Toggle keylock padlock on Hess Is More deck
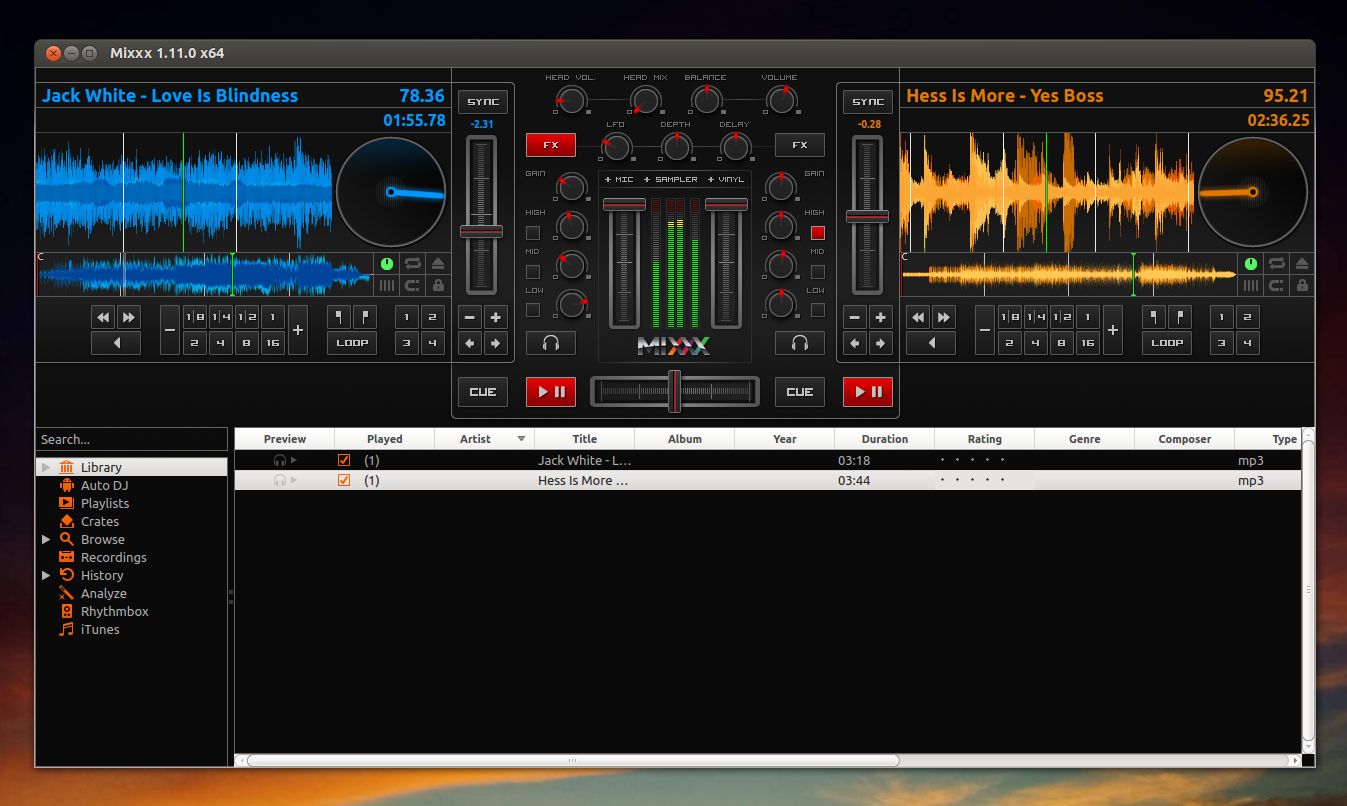 point(1301,285)
